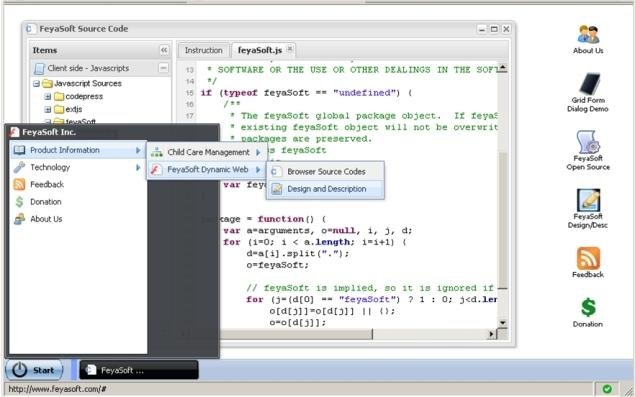Click the extjs folder label
The image size is (635, 397).
74,109
